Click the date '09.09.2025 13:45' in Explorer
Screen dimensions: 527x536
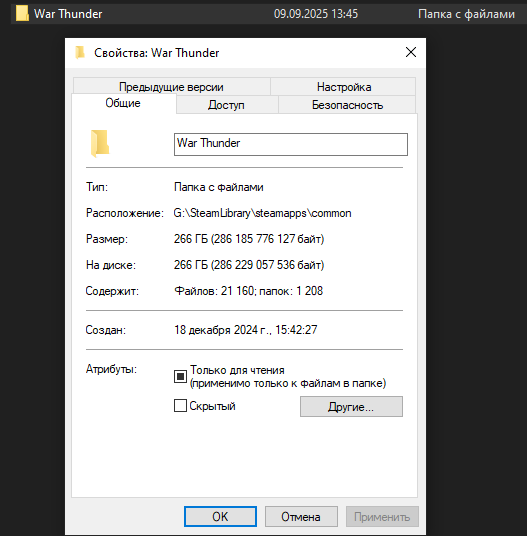pyautogui.click(x=316, y=14)
